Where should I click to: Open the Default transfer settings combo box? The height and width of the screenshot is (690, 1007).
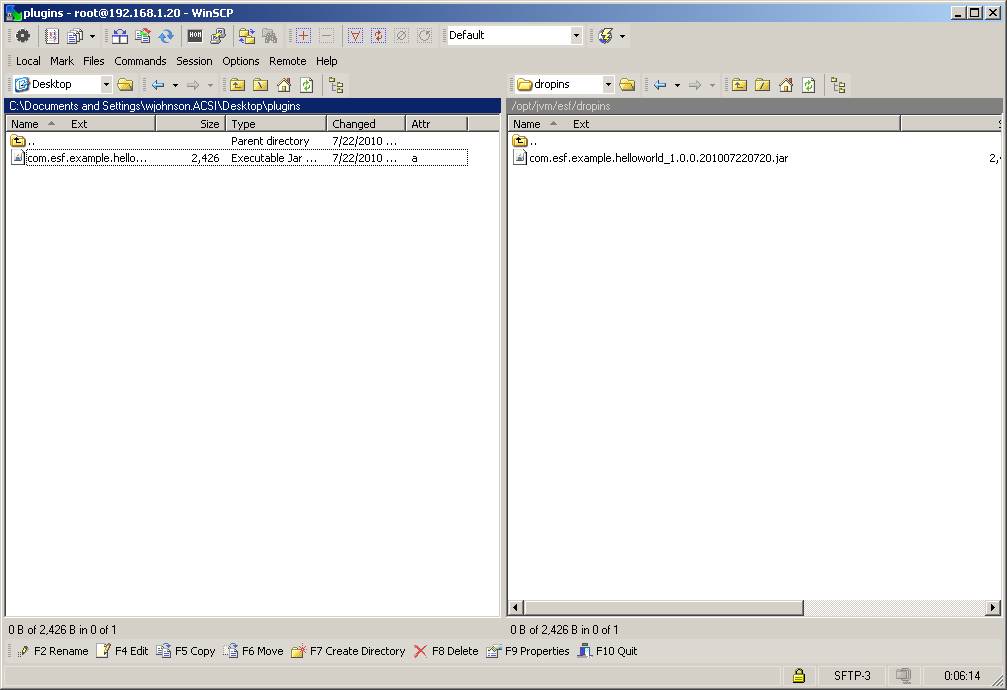tap(514, 35)
